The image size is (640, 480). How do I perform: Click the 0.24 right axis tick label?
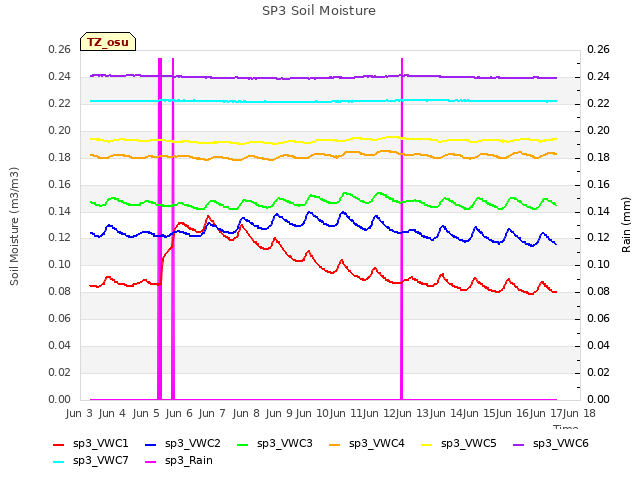tap(598, 76)
